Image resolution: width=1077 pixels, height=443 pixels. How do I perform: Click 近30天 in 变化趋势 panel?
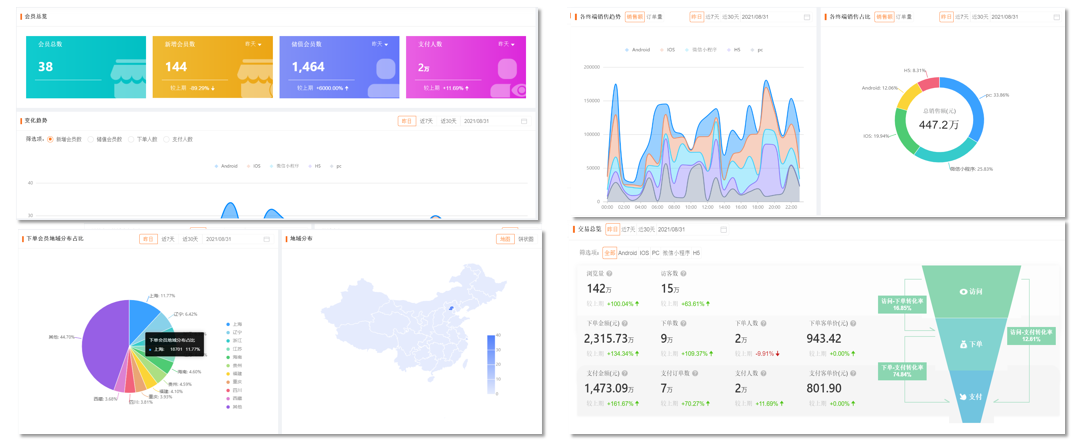tap(447, 121)
